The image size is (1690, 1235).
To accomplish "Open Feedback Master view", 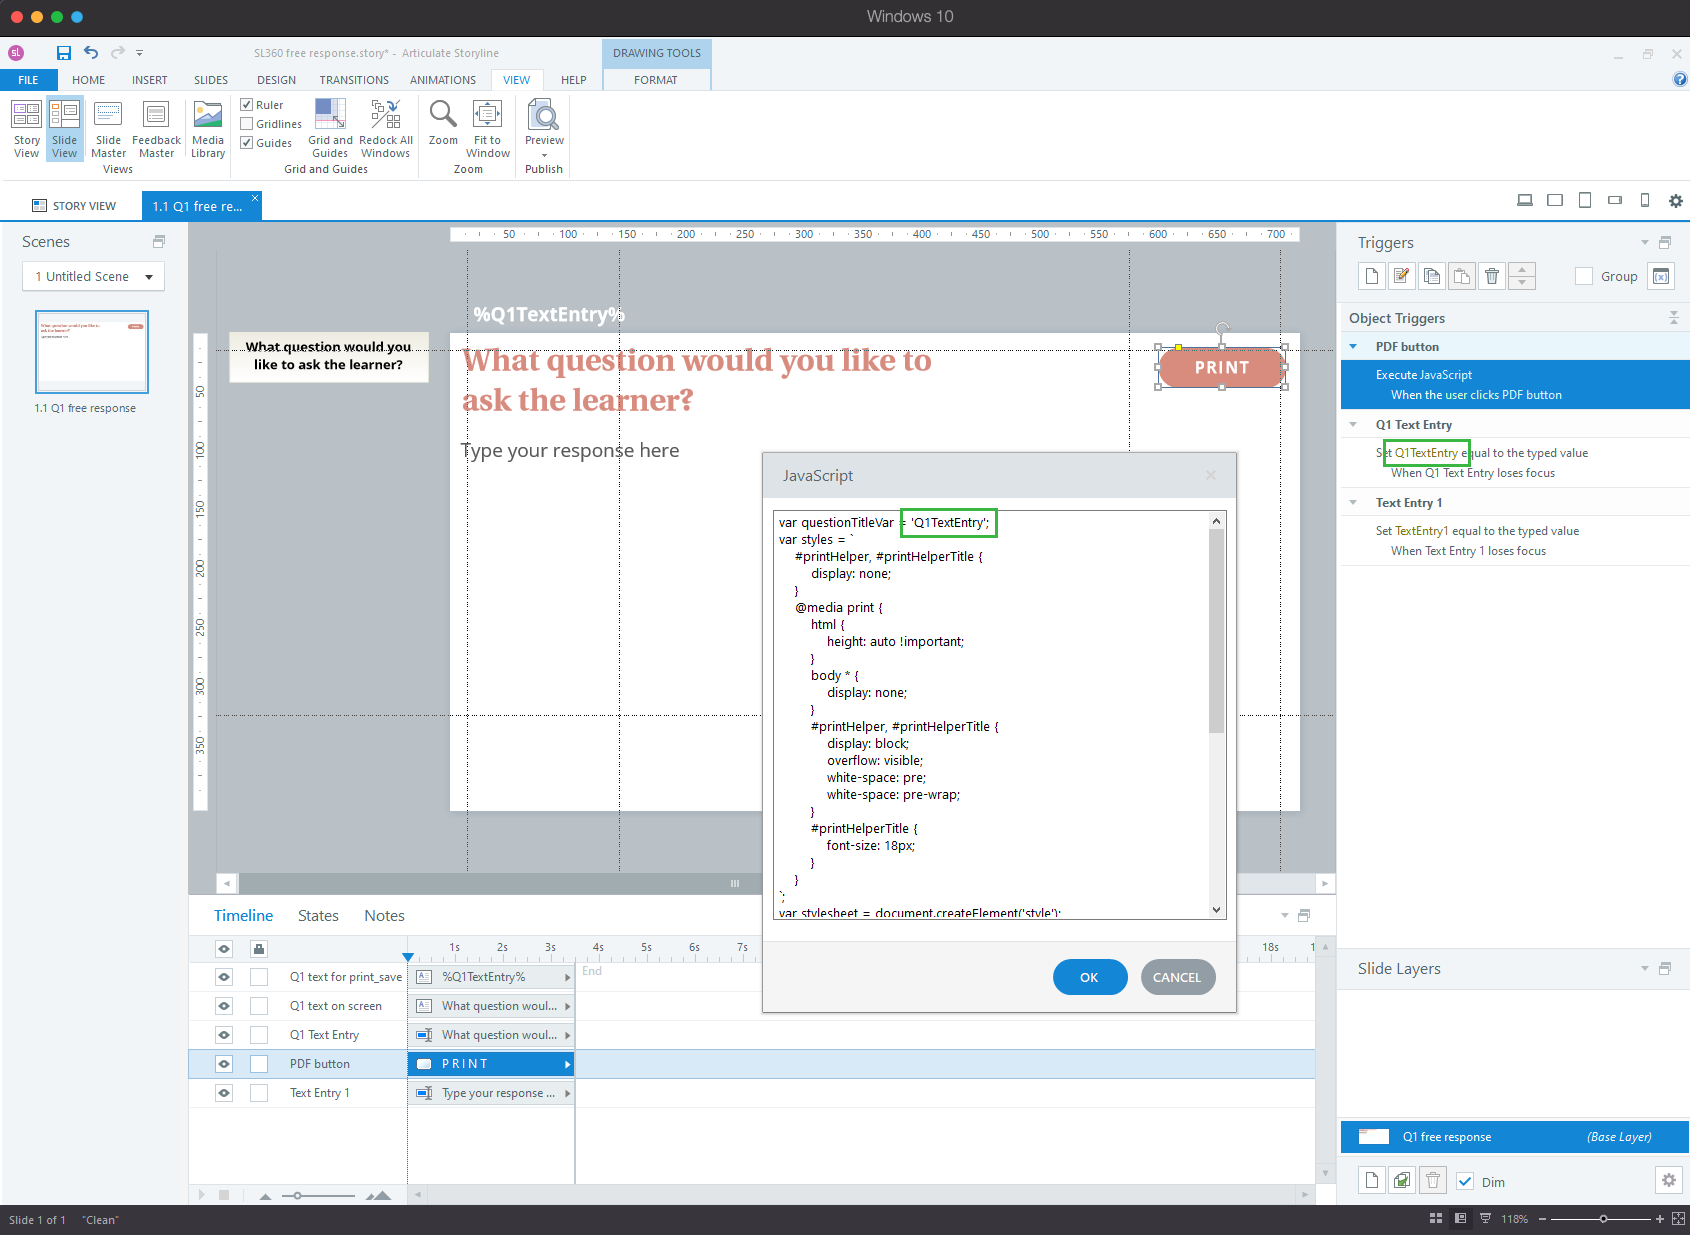I will (156, 129).
